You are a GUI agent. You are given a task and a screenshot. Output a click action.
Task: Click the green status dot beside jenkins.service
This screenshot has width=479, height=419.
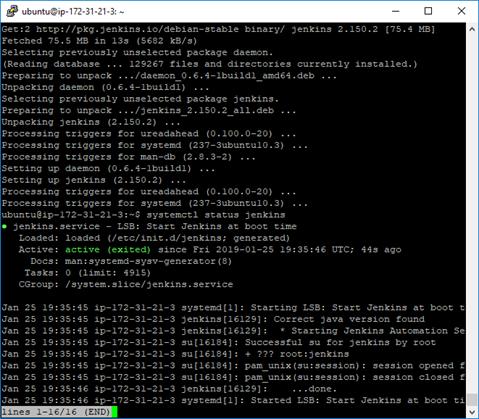4,227
